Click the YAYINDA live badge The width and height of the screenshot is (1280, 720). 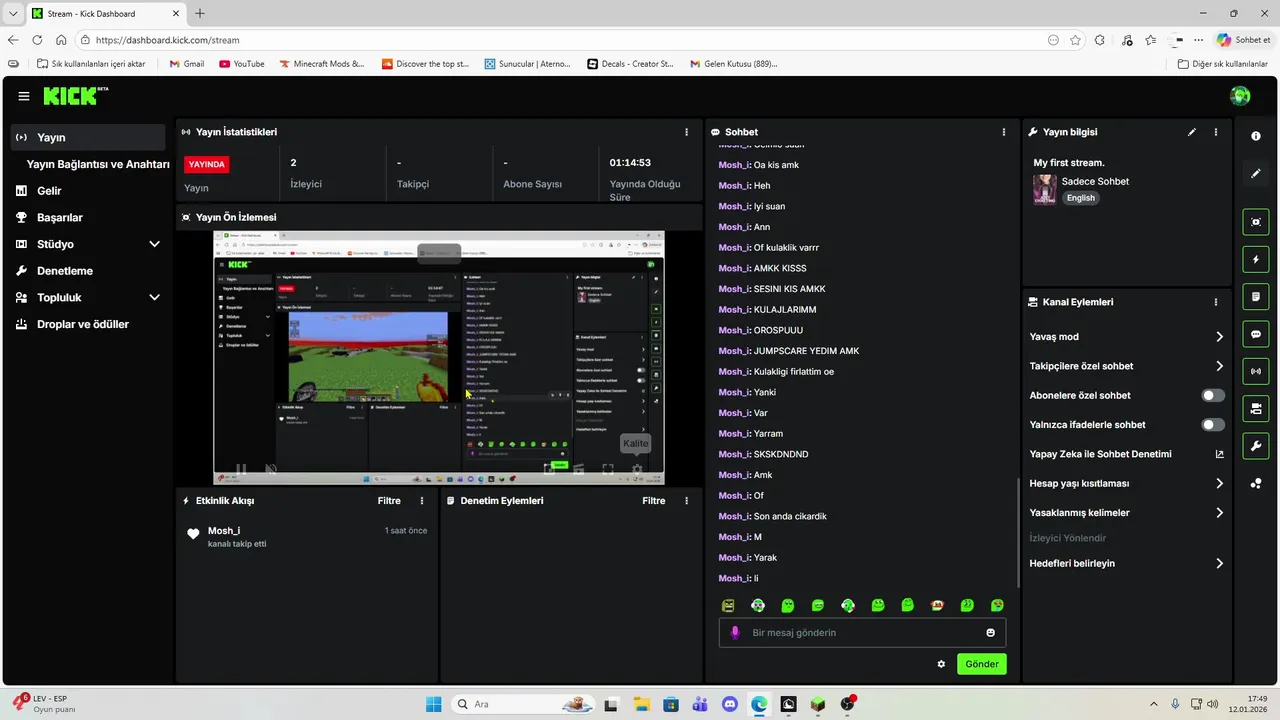coord(207,164)
